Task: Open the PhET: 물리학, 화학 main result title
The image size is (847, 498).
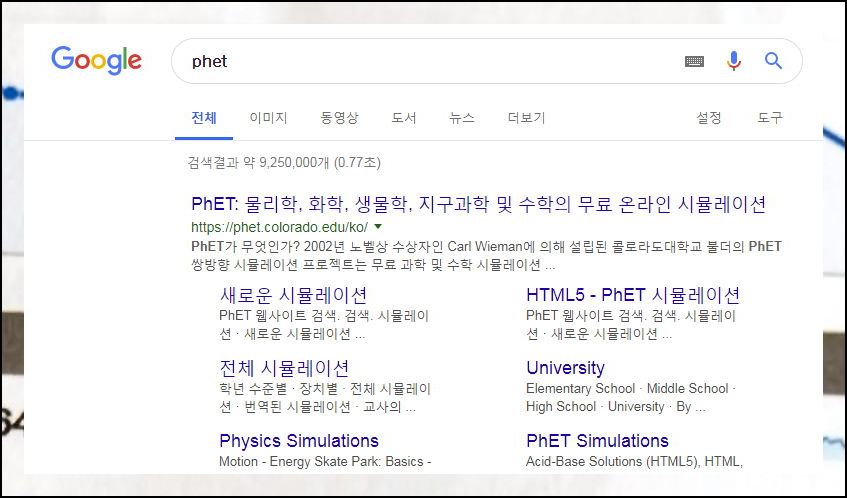Action: 479,204
